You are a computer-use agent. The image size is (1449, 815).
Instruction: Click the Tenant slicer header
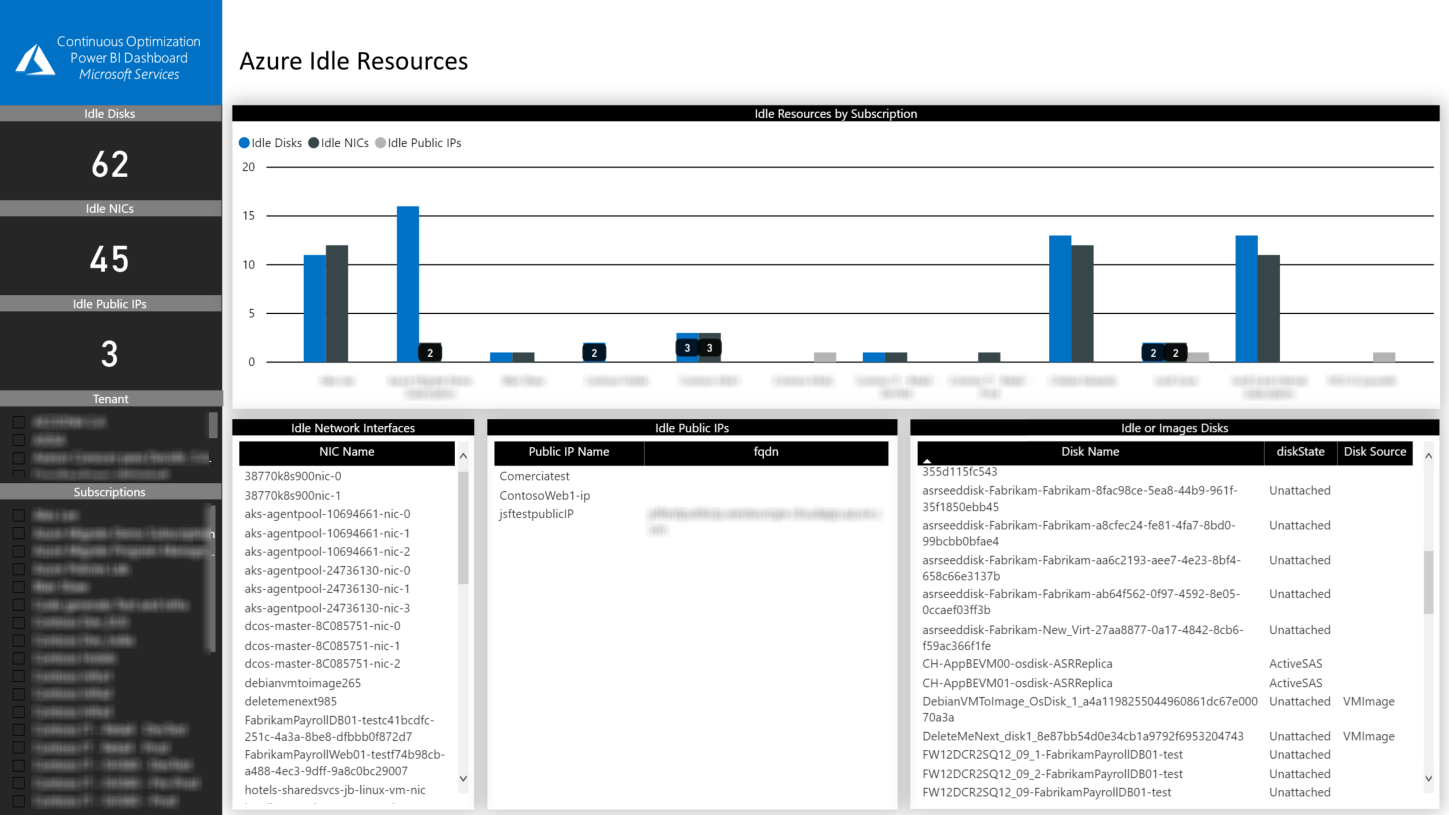(111, 399)
